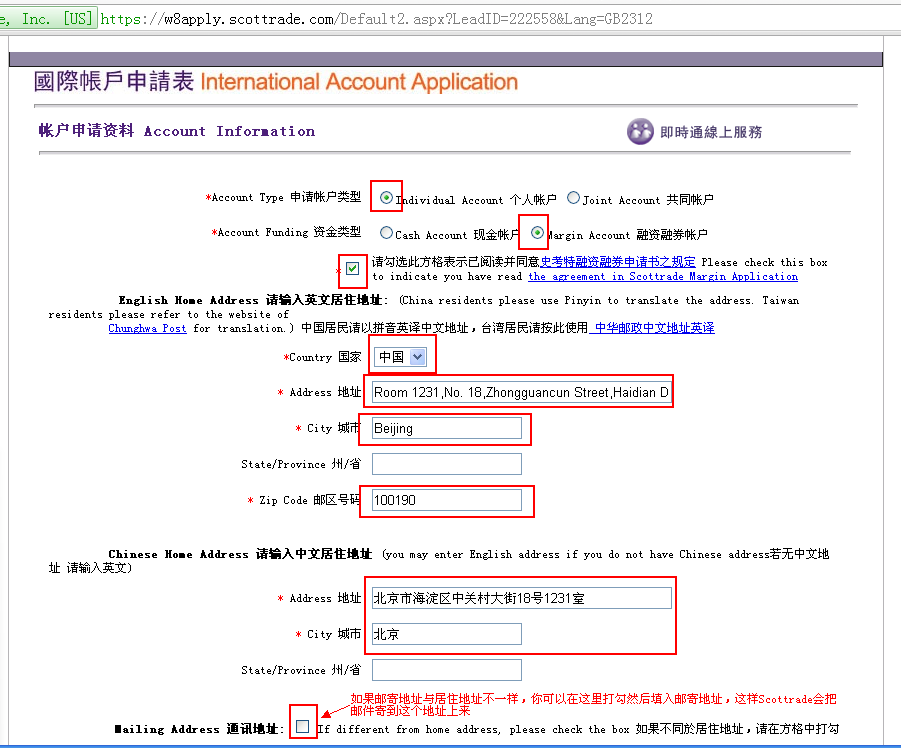Check the different Mailing Address box
The image size is (901, 748).
point(303,726)
